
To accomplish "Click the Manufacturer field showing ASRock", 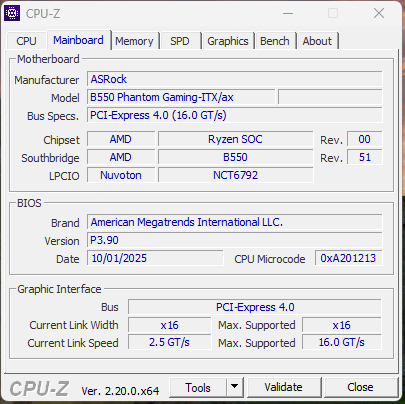I will pyautogui.click(x=235, y=79).
